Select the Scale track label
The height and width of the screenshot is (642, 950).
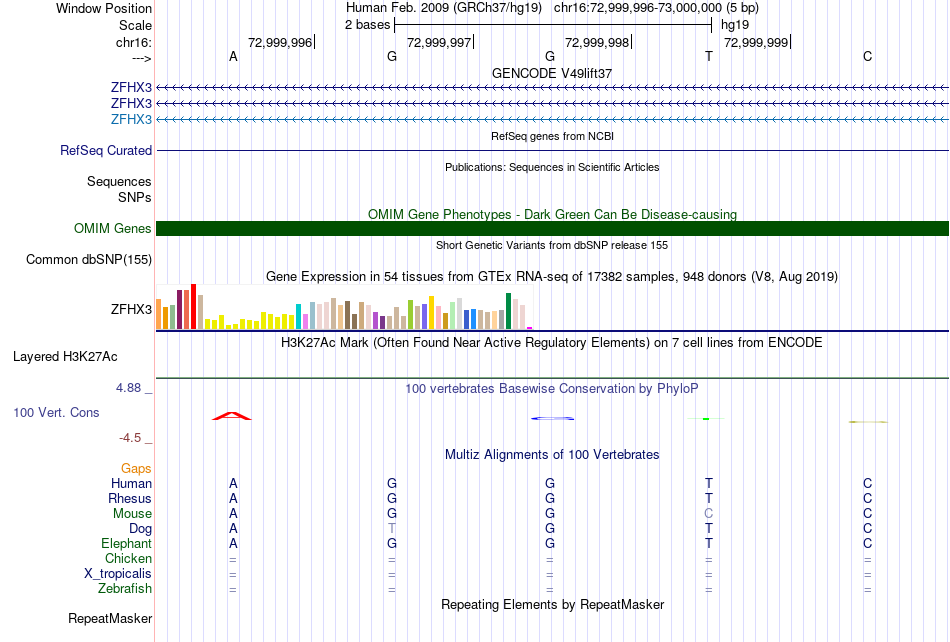pos(135,25)
